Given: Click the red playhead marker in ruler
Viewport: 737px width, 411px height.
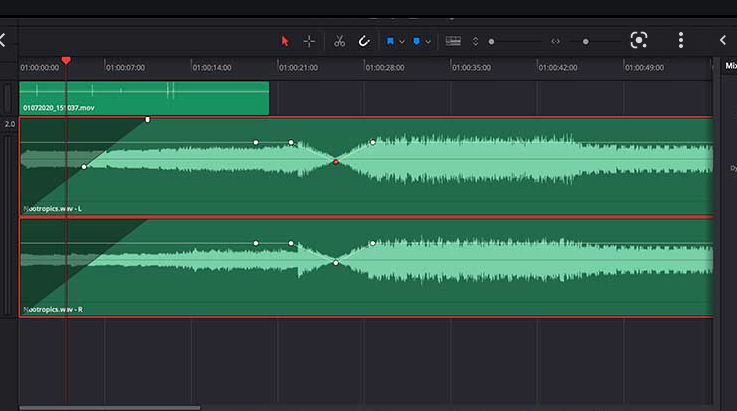Looking at the screenshot, I should [x=66, y=61].
